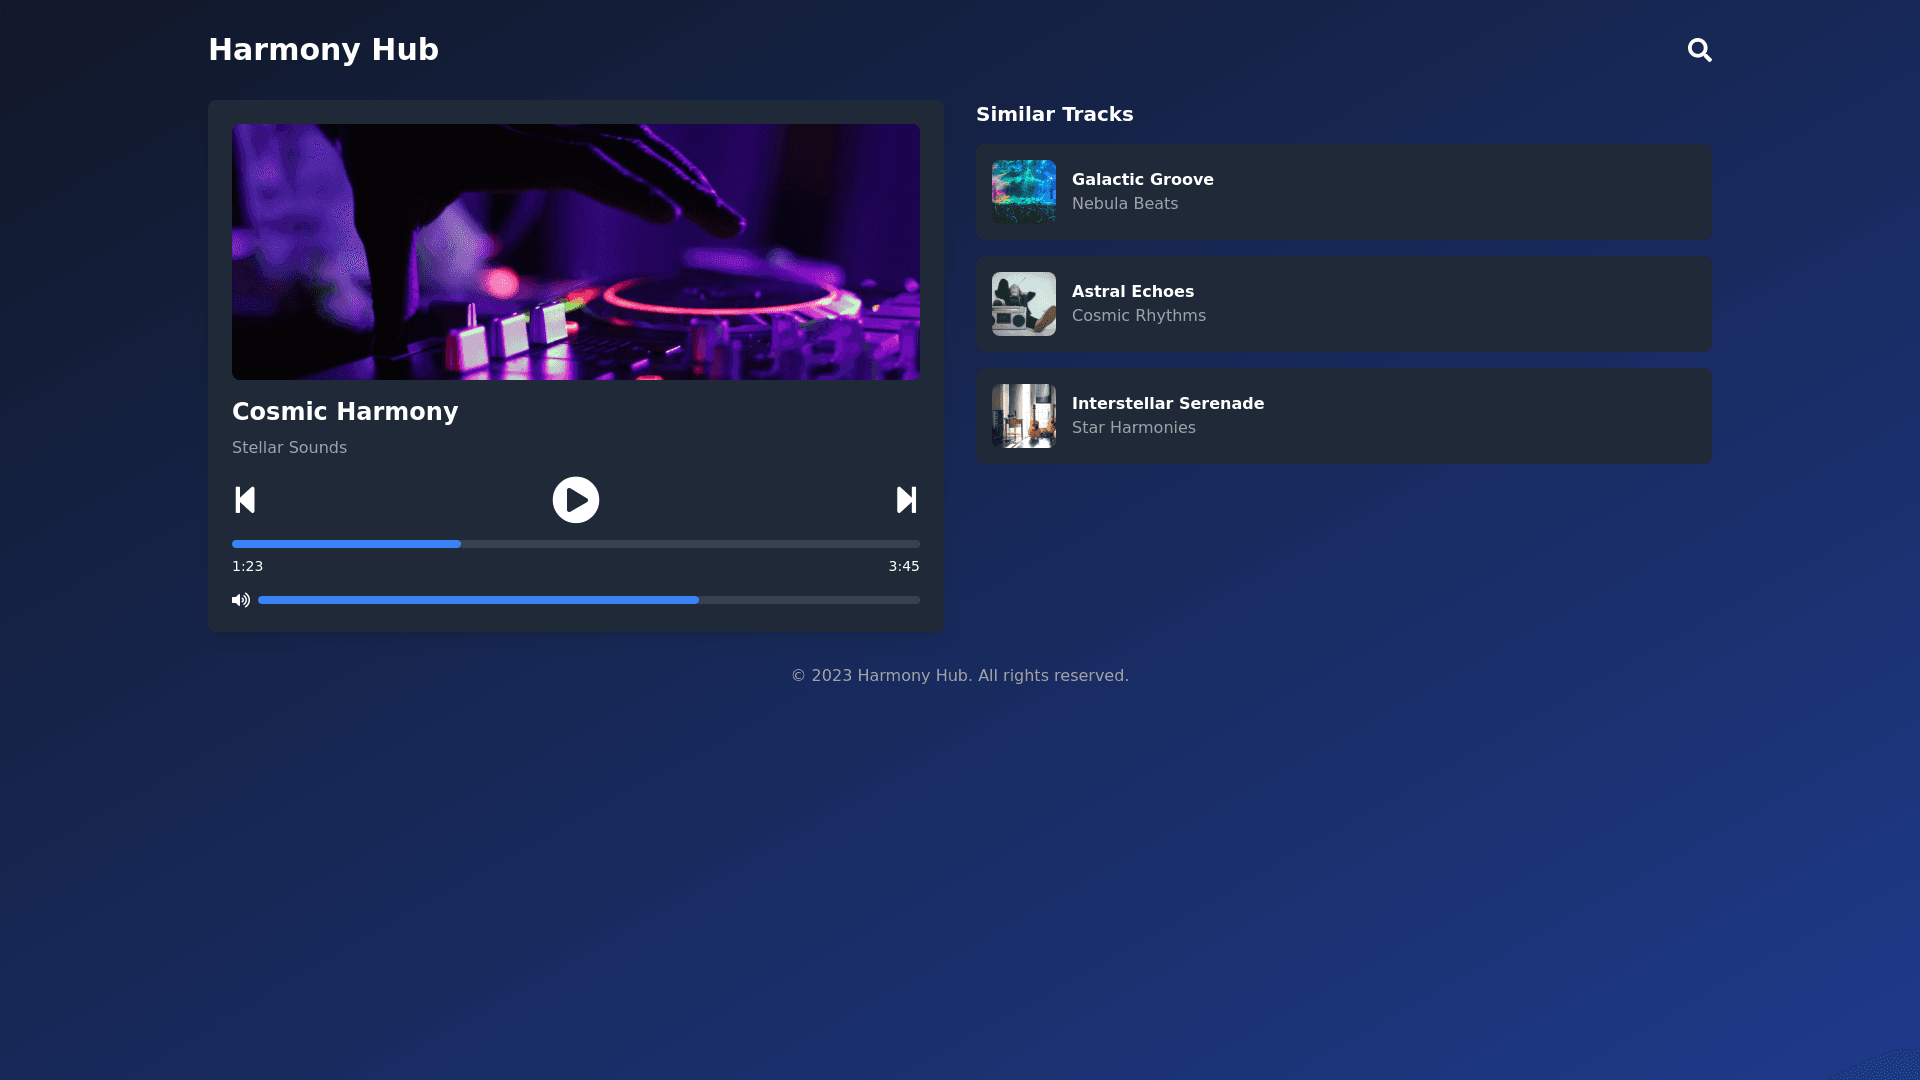Click Interstellar Serenade album thumbnail
Image resolution: width=1920 pixels, height=1080 pixels.
(1023, 416)
